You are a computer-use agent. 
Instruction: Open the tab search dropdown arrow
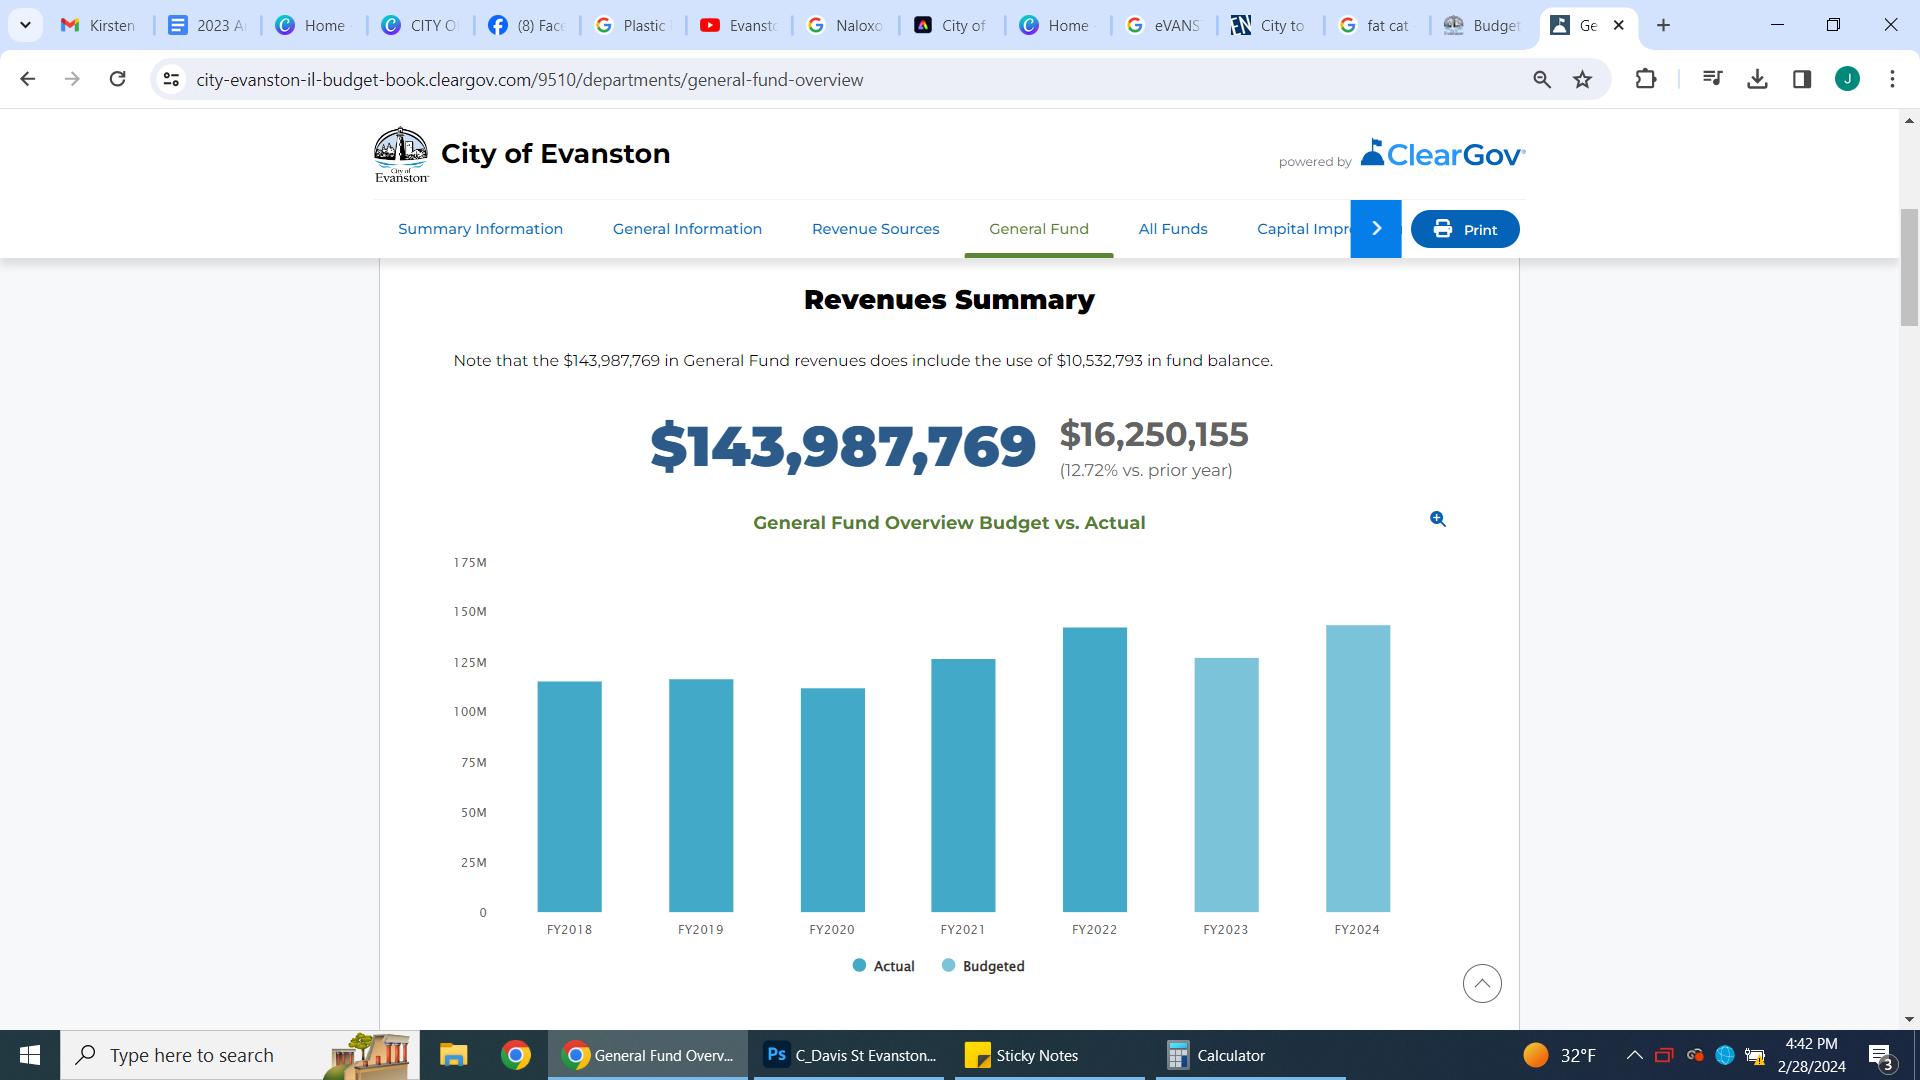[x=25, y=25]
